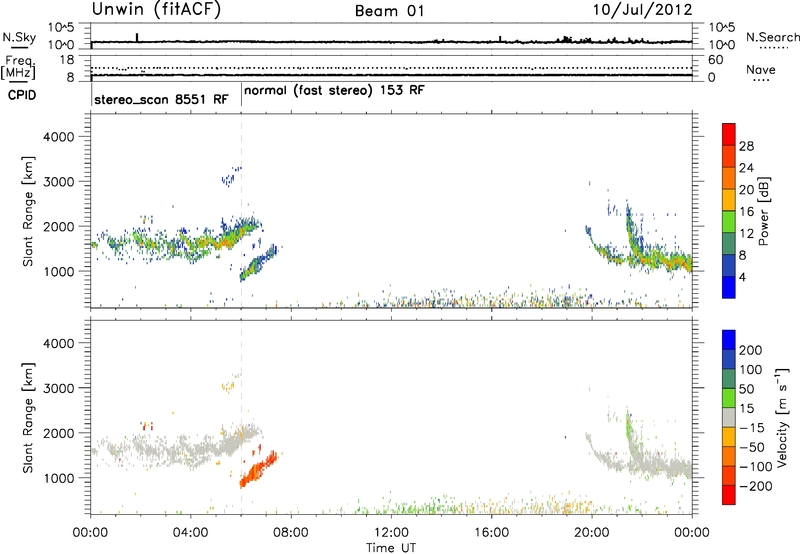Click the '04:00' time axis tick label
The image size is (800, 554).
click(x=190, y=533)
